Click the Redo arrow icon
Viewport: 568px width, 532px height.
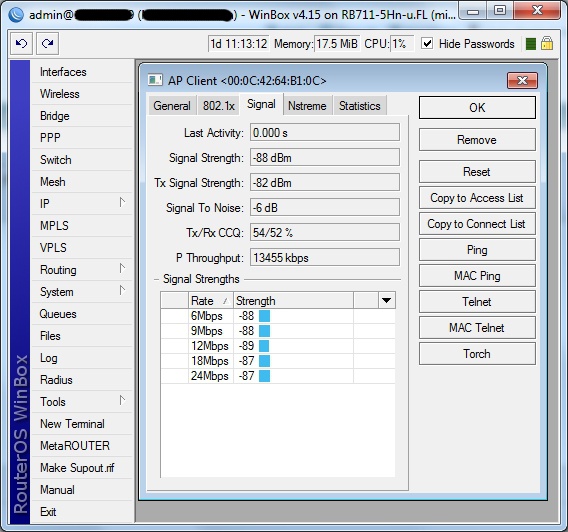click(x=47, y=43)
